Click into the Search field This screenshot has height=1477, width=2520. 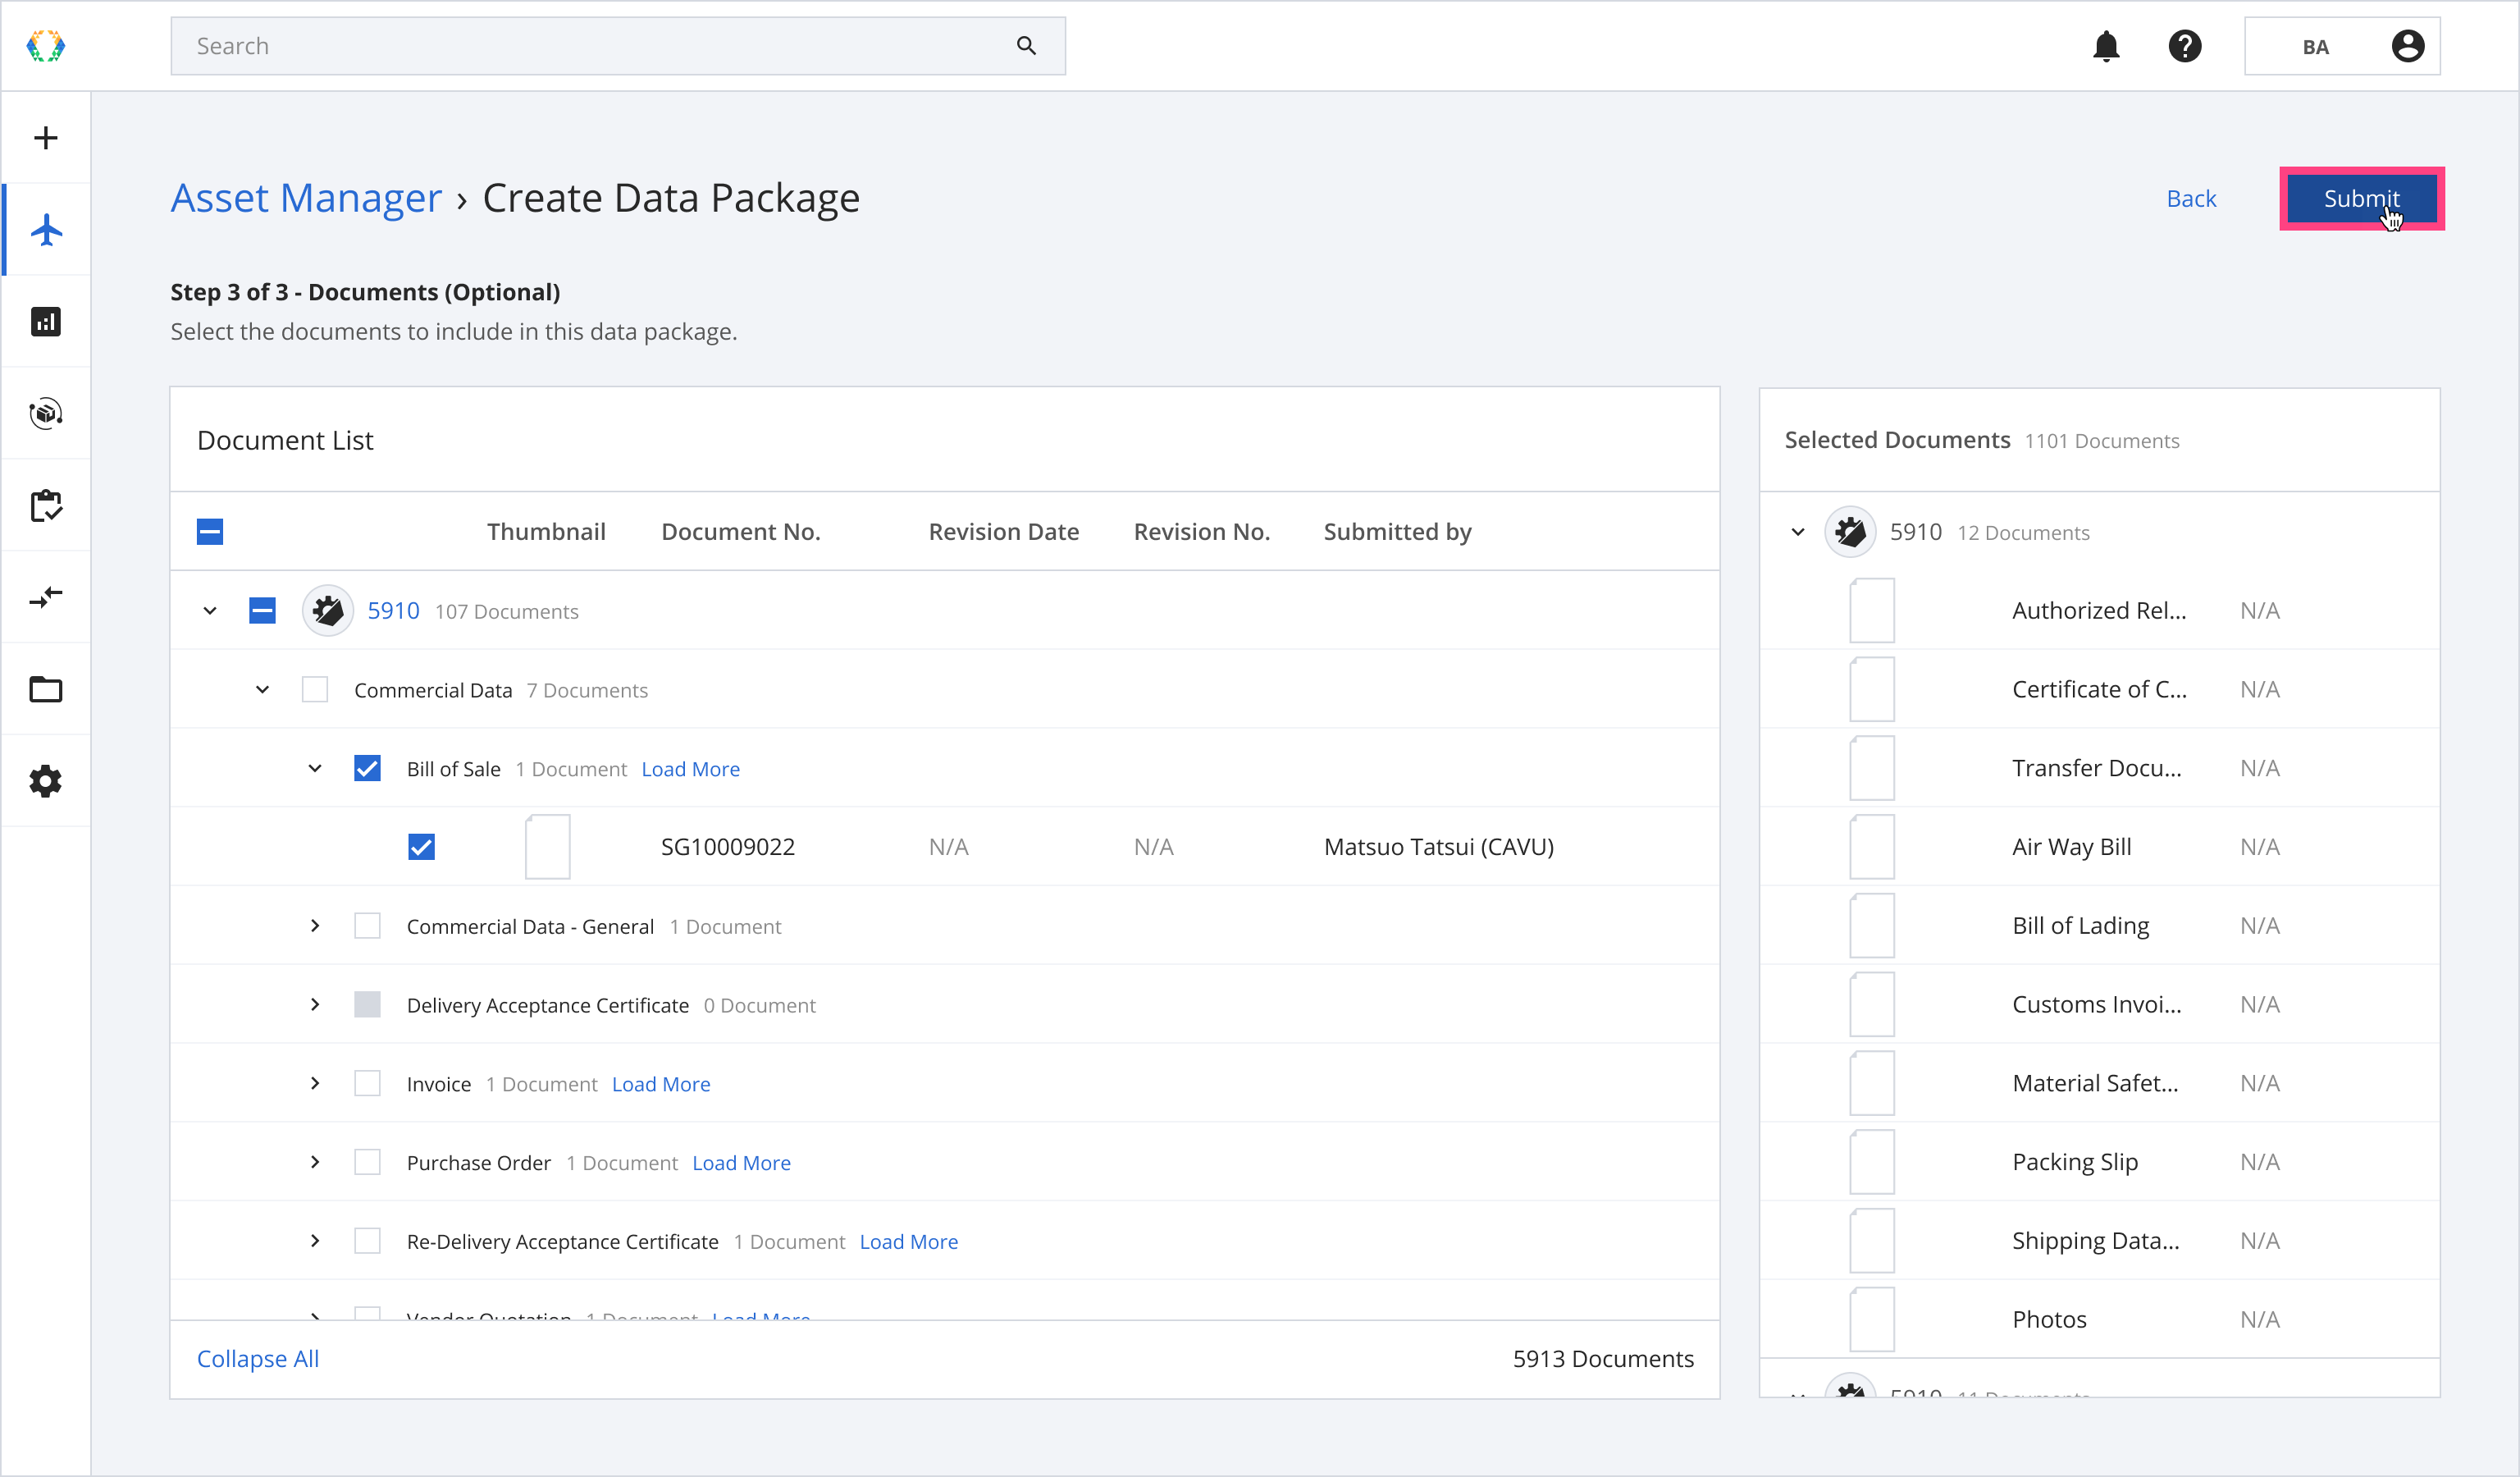point(600,46)
